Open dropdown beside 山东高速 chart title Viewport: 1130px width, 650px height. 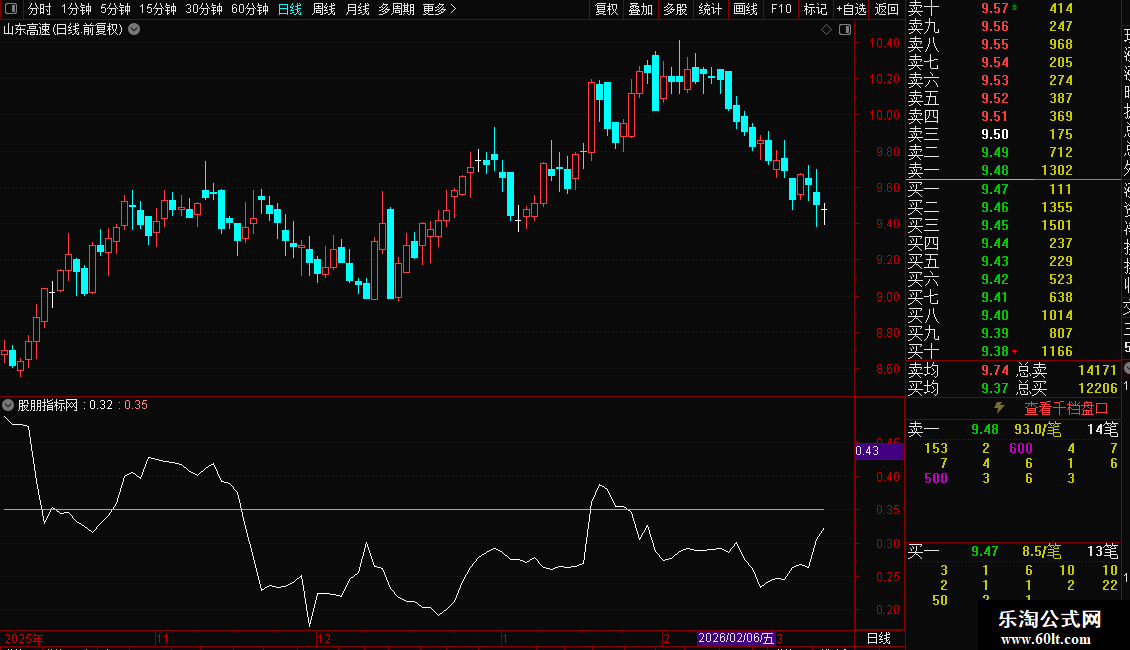click(x=134, y=30)
